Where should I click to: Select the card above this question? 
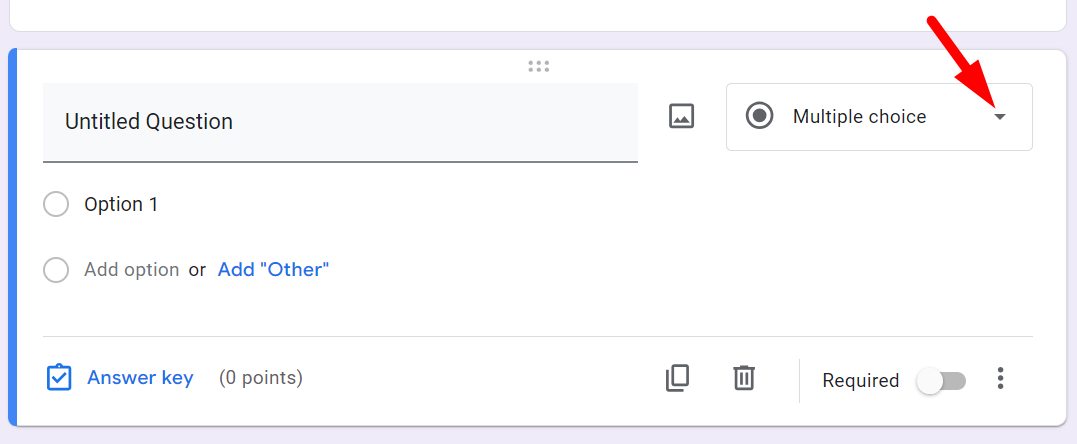pos(538,14)
